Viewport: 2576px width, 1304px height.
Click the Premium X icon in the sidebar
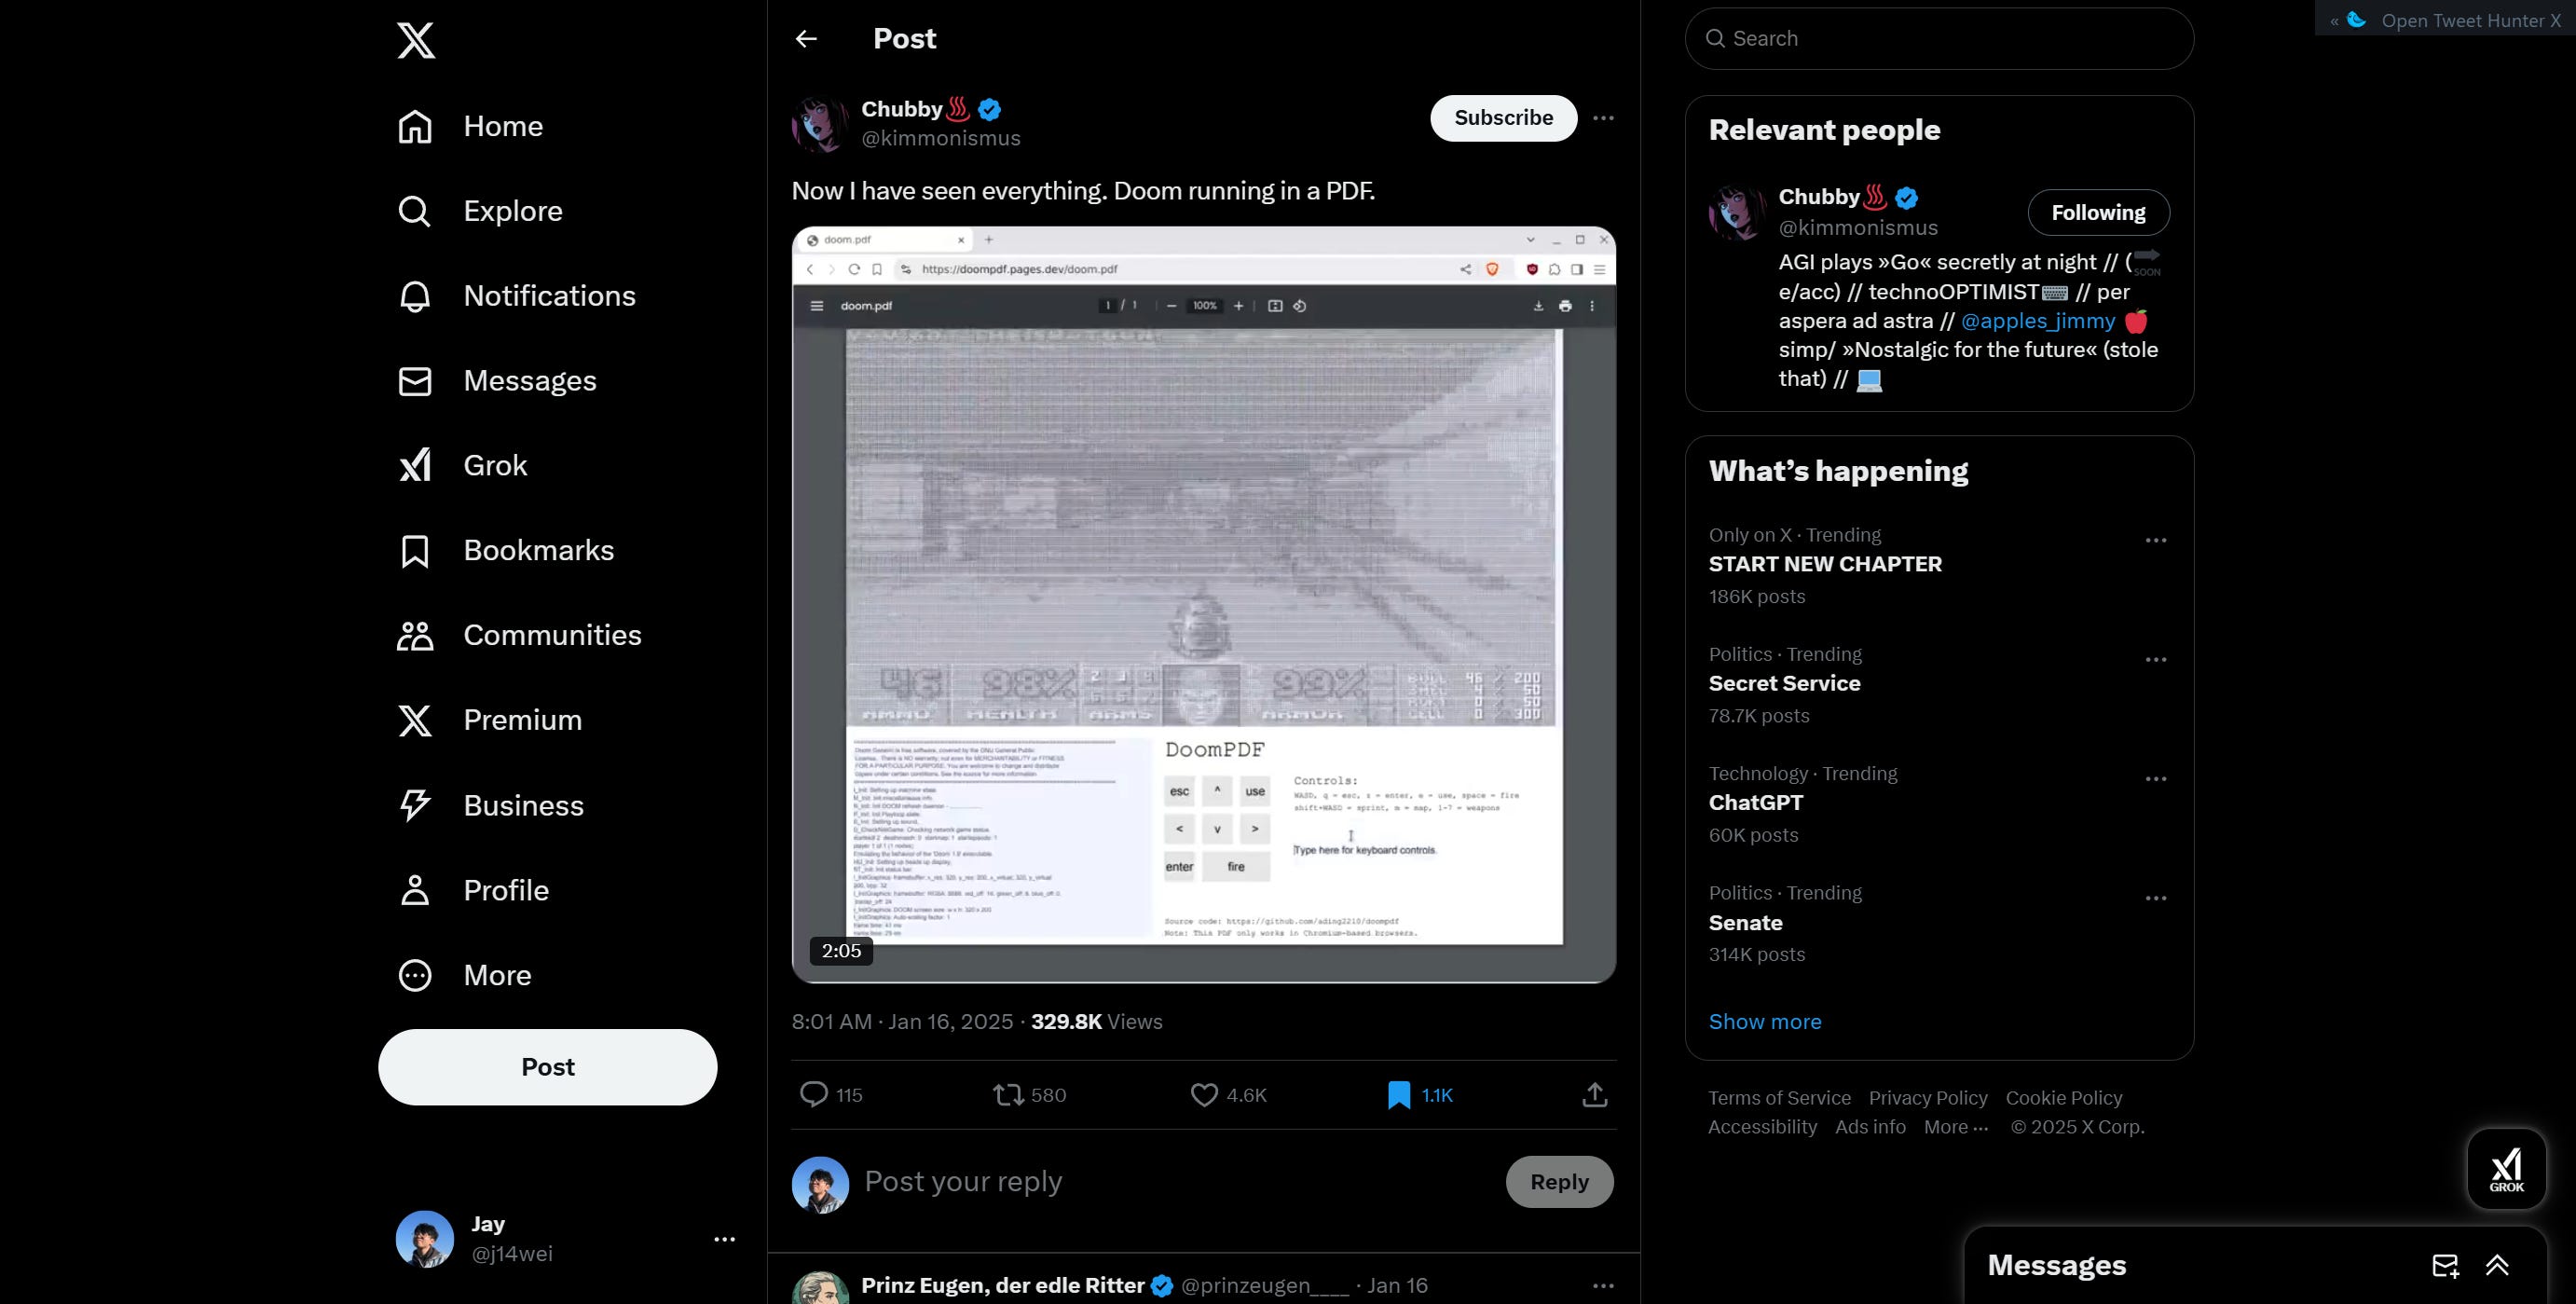pyautogui.click(x=415, y=721)
